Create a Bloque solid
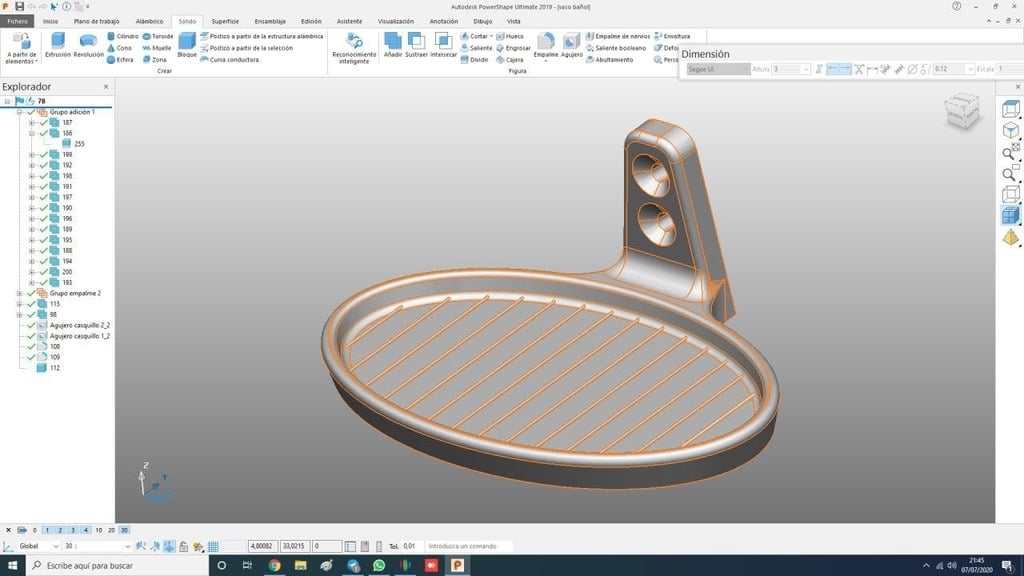This screenshot has width=1024, height=576. [x=187, y=44]
